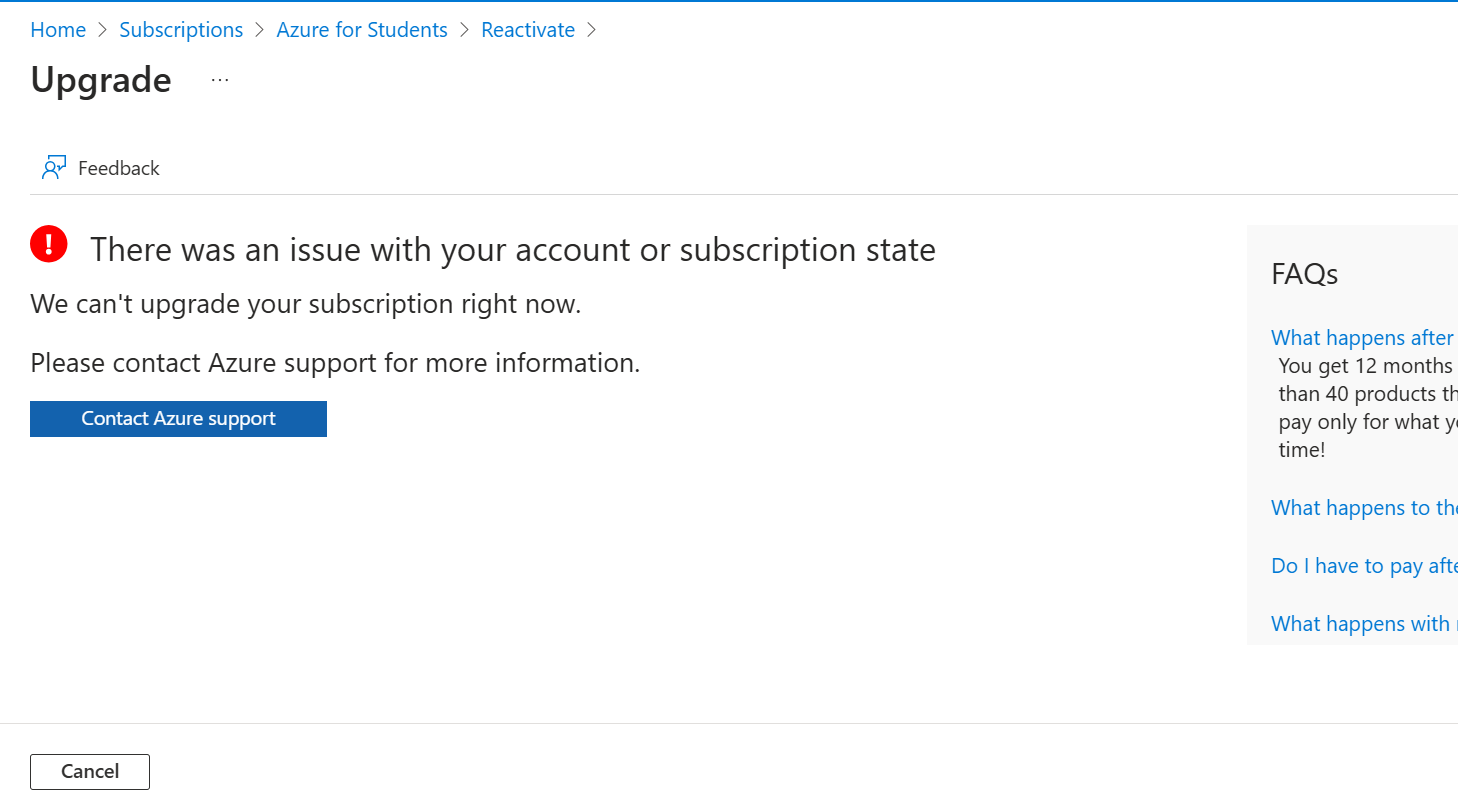Click chevron after Home breadcrumb
This screenshot has height=811, width=1458.
tap(102, 30)
